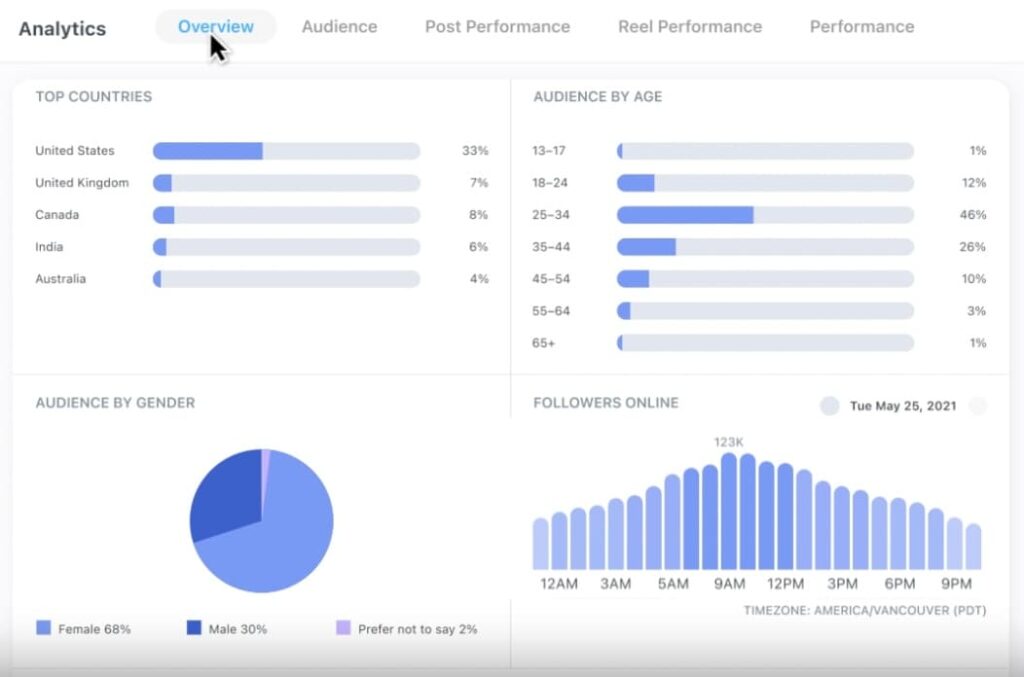Select the Post Performance tab
The image size is (1024, 677).
(x=497, y=27)
